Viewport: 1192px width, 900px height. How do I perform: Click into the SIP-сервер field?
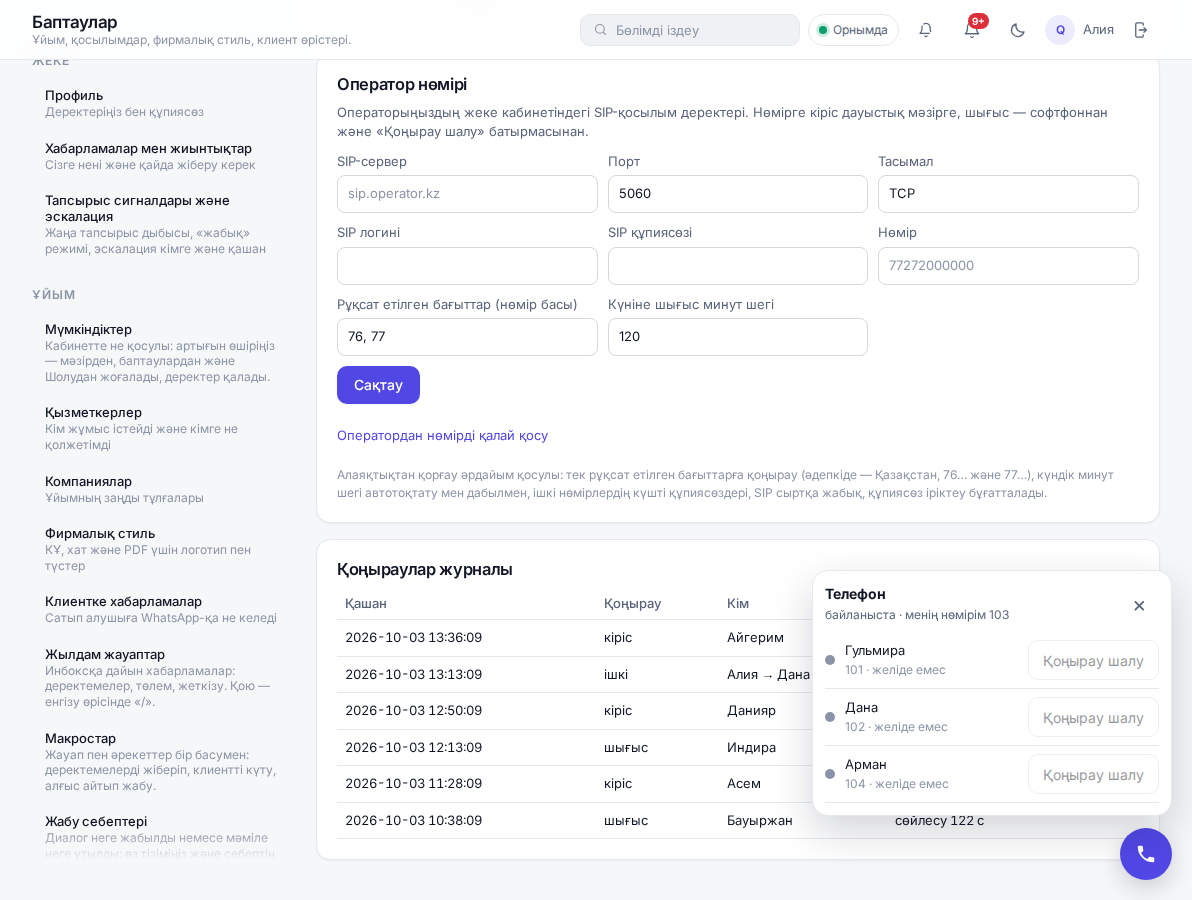point(467,194)
